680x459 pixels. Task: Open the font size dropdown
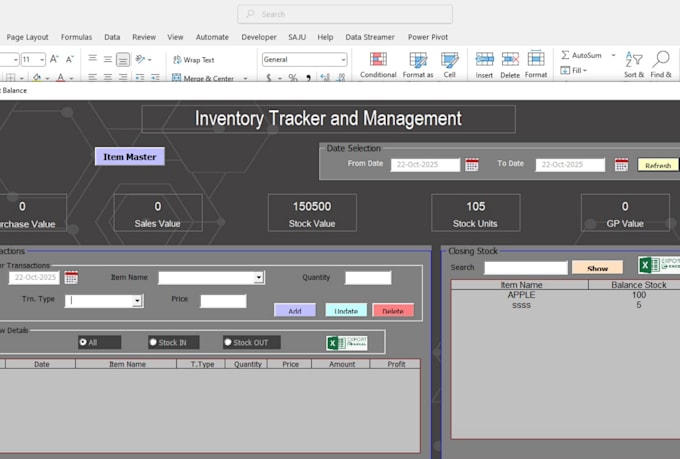[42, 59]
